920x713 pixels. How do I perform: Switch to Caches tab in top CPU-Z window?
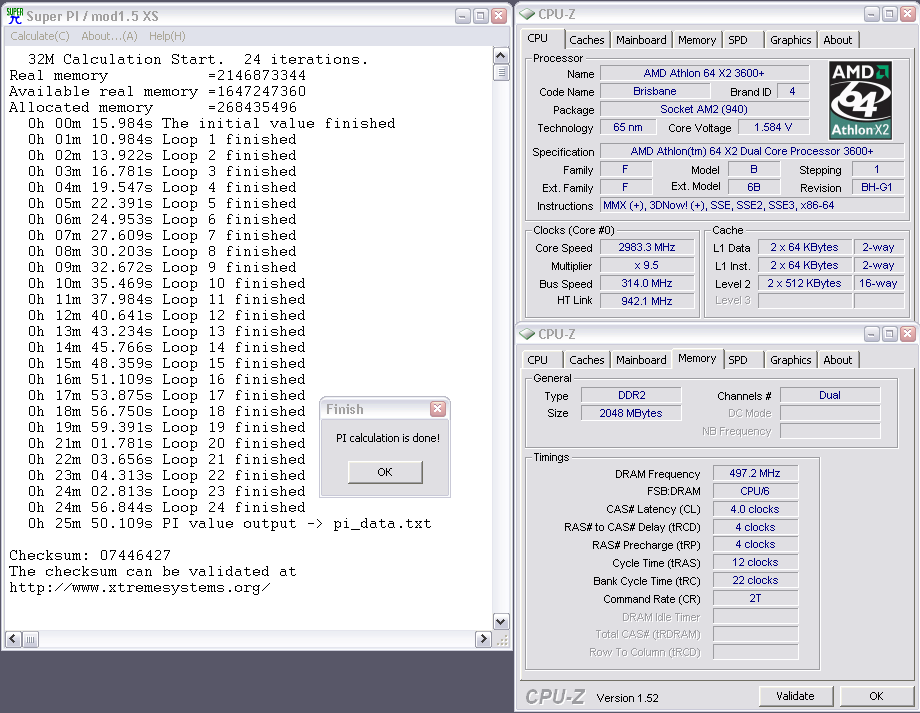click(x=586, y=40)
